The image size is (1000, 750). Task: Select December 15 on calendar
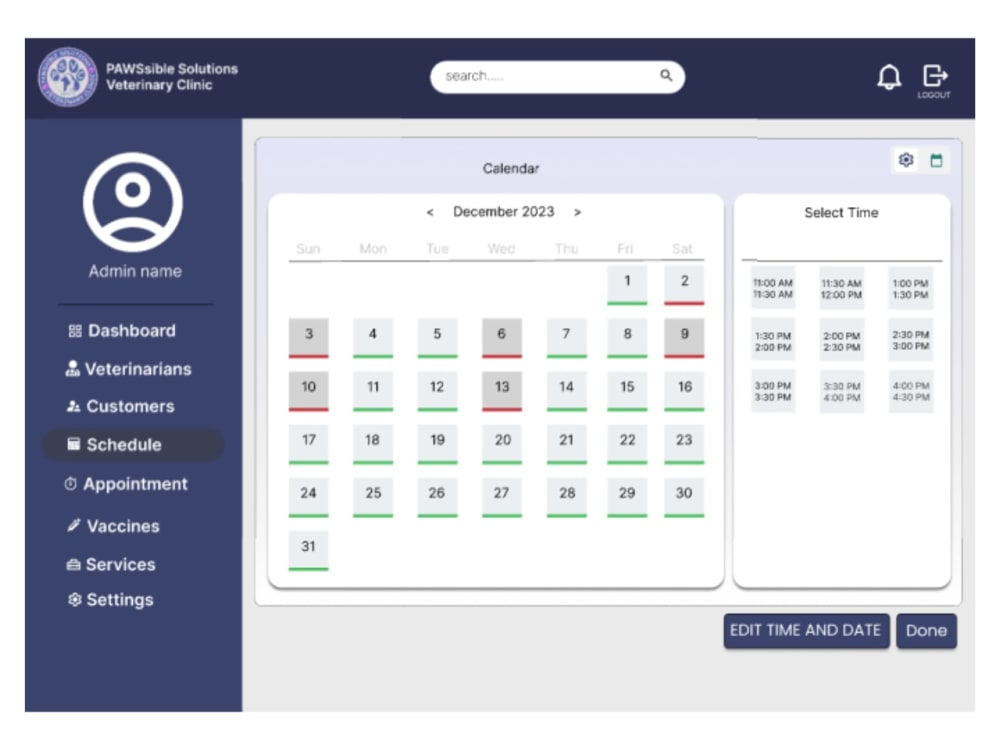coord(627,390)
